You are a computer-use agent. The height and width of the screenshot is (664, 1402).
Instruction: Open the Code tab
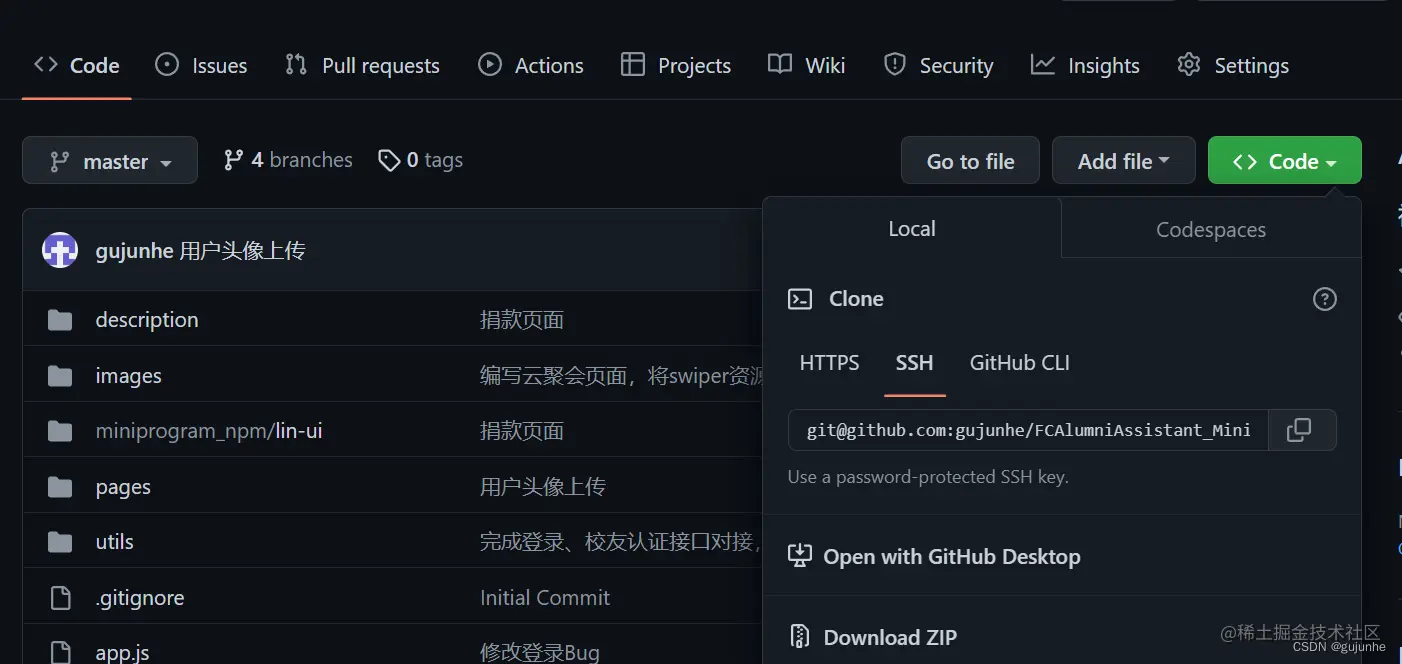click(76, 65)
